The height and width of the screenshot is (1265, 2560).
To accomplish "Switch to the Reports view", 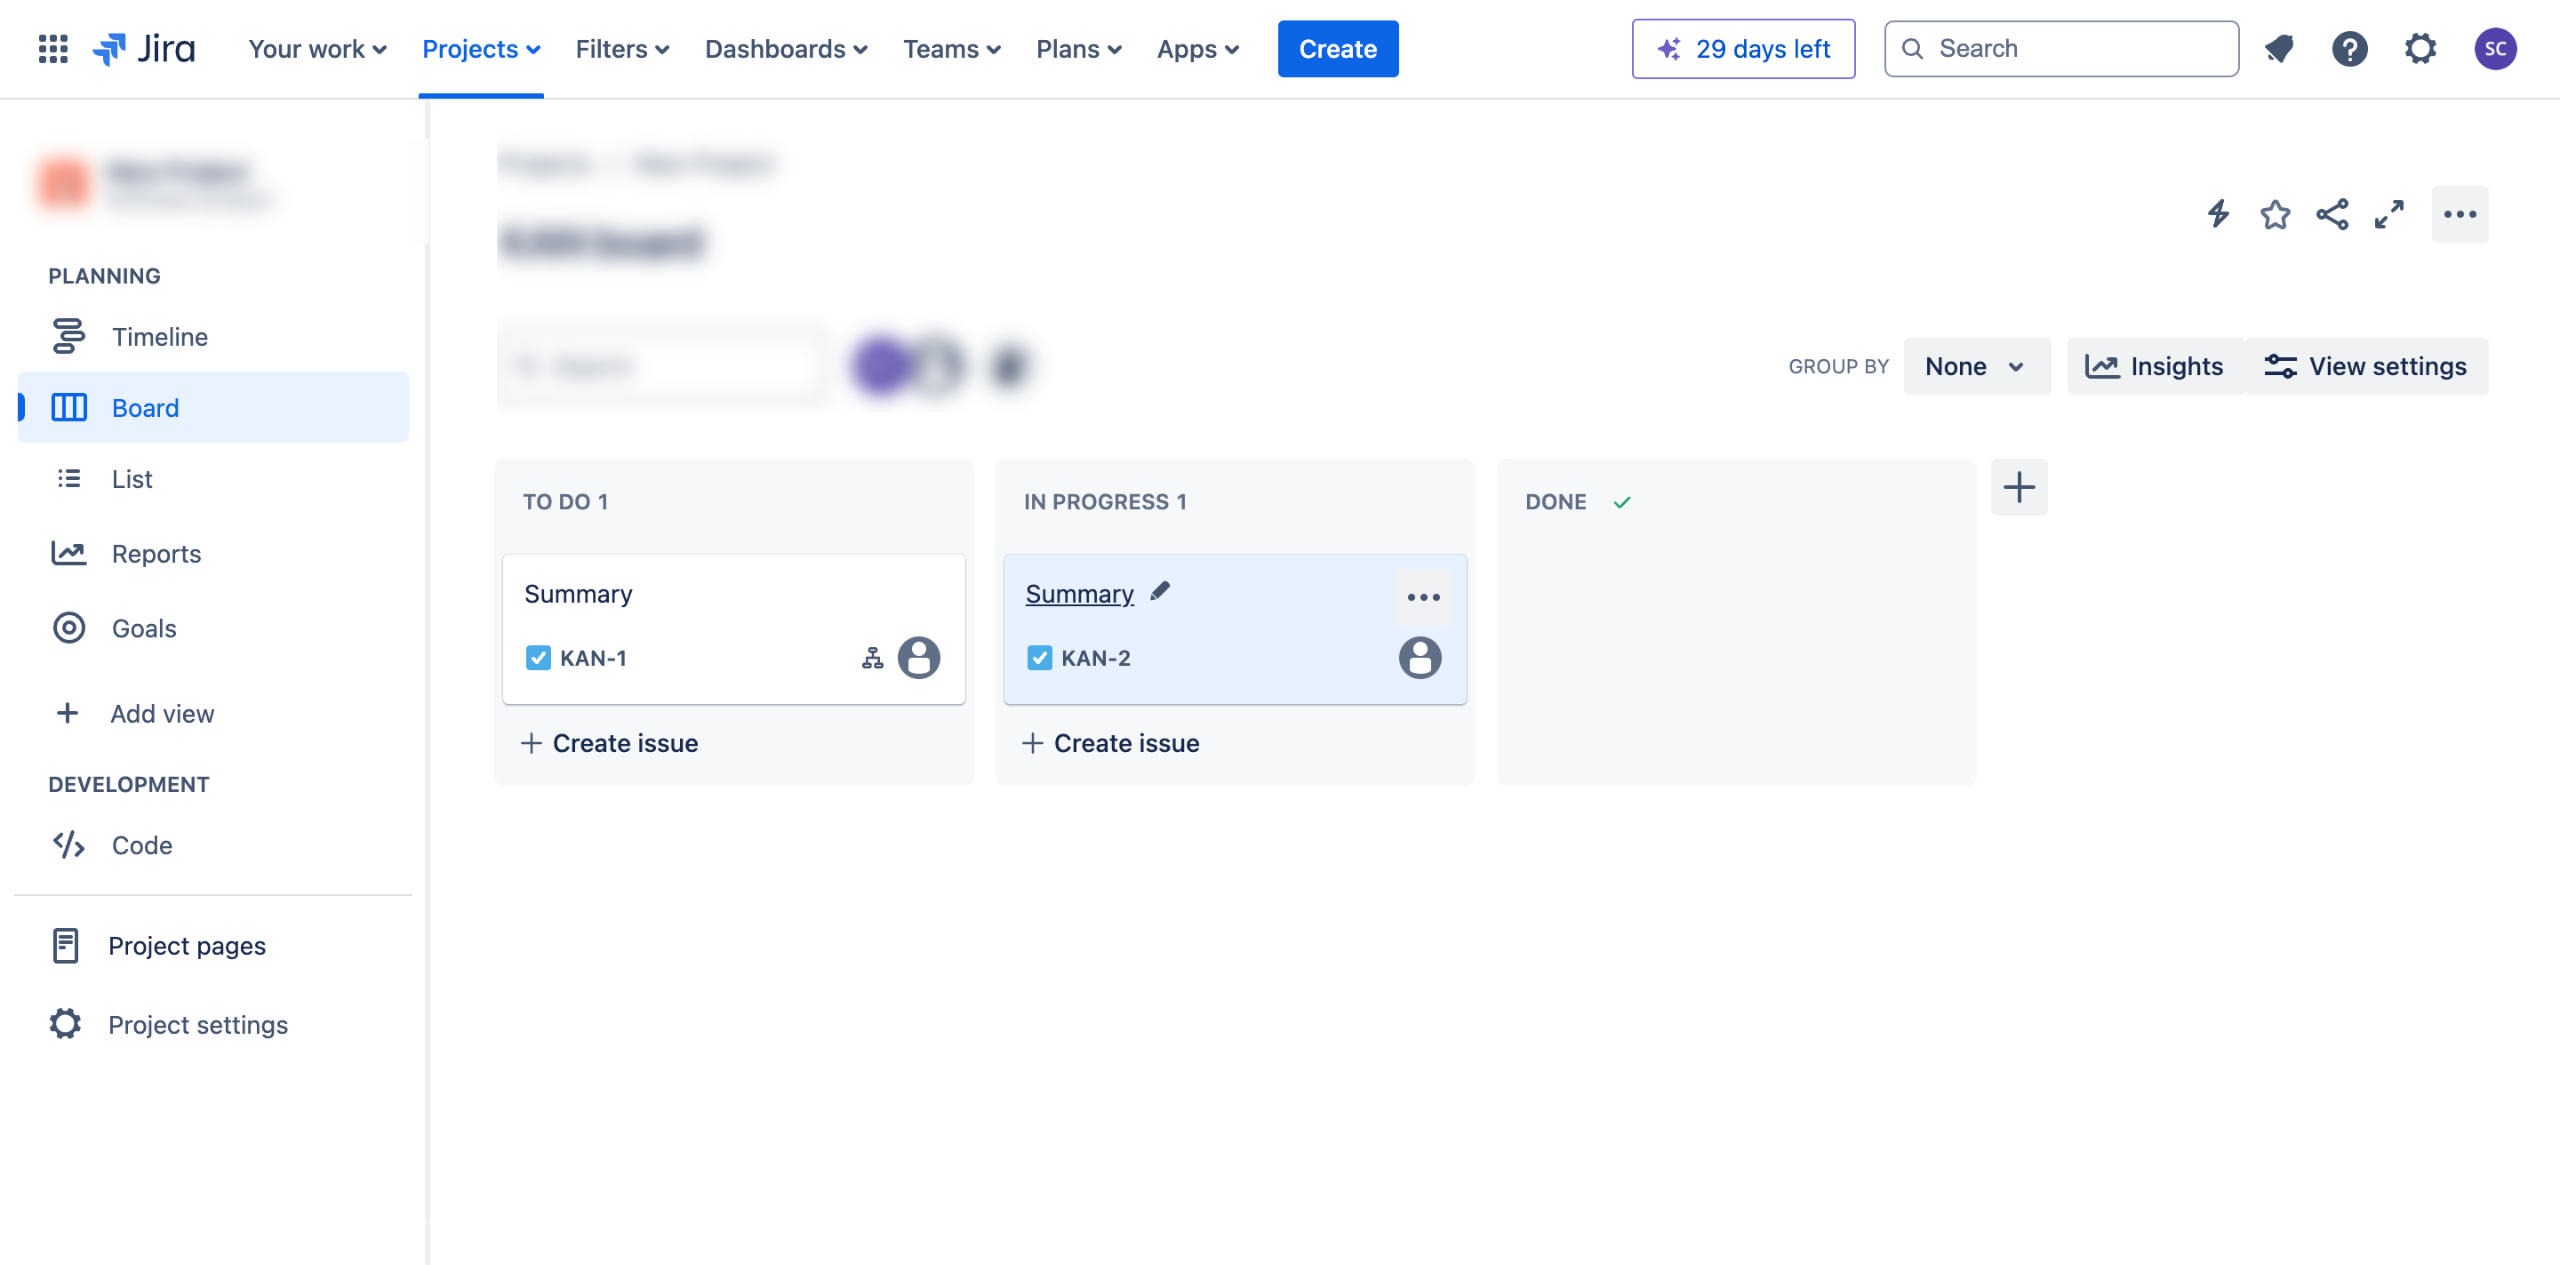I will [156, 554].
